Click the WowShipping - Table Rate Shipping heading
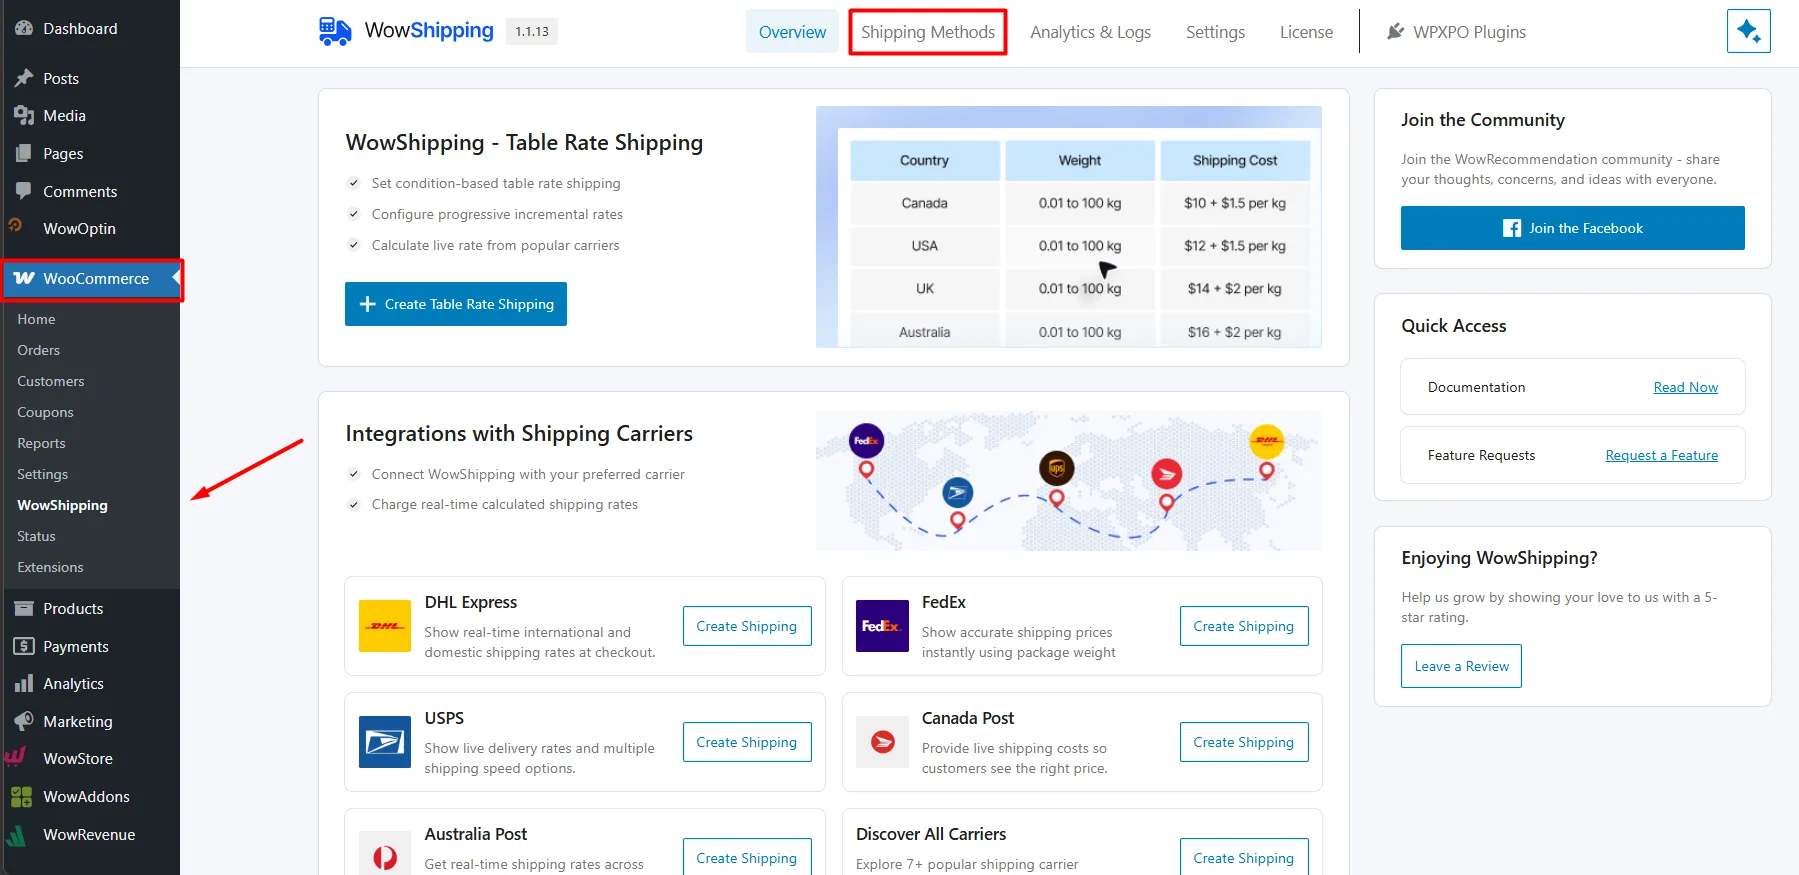 tap(524, 143)
